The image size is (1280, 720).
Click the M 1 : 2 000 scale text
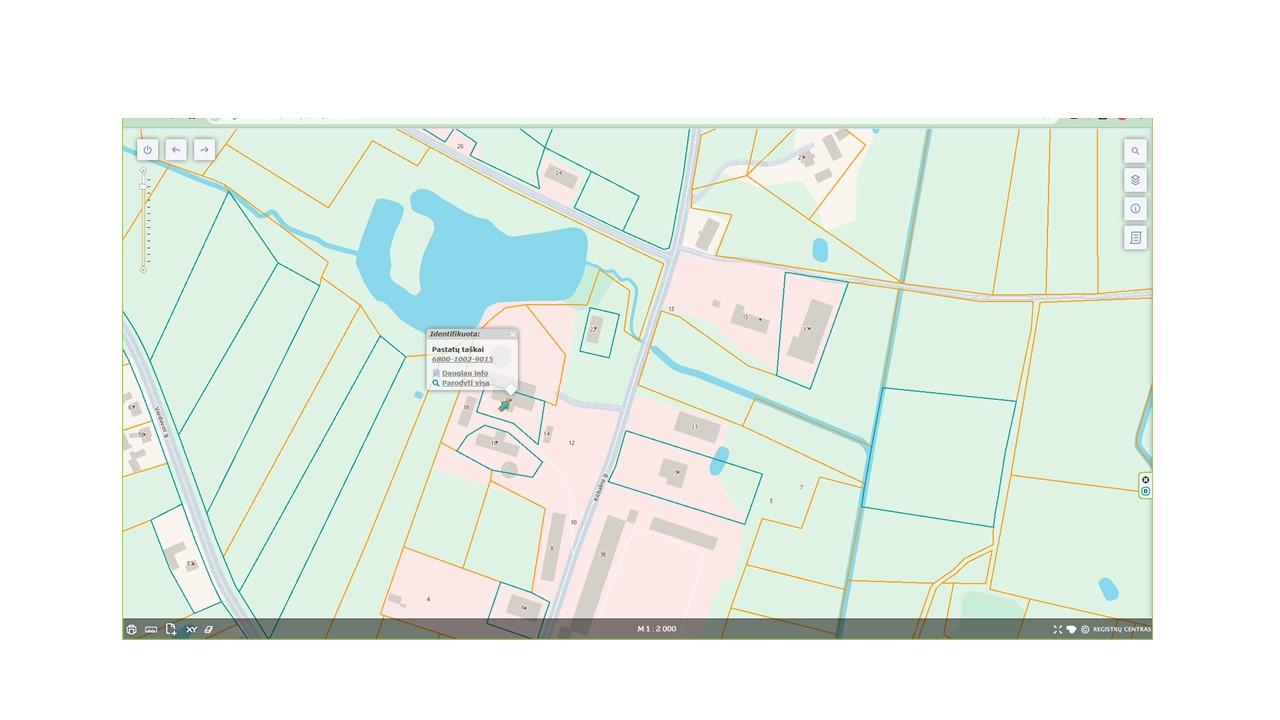click(x=657, y=629)
